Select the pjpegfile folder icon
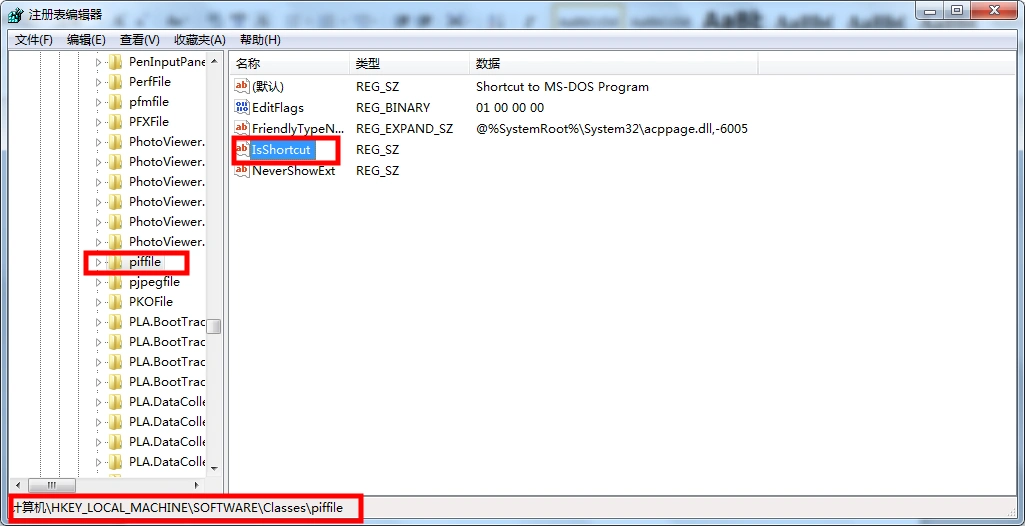1025x526 pixels. click(116, 282)
